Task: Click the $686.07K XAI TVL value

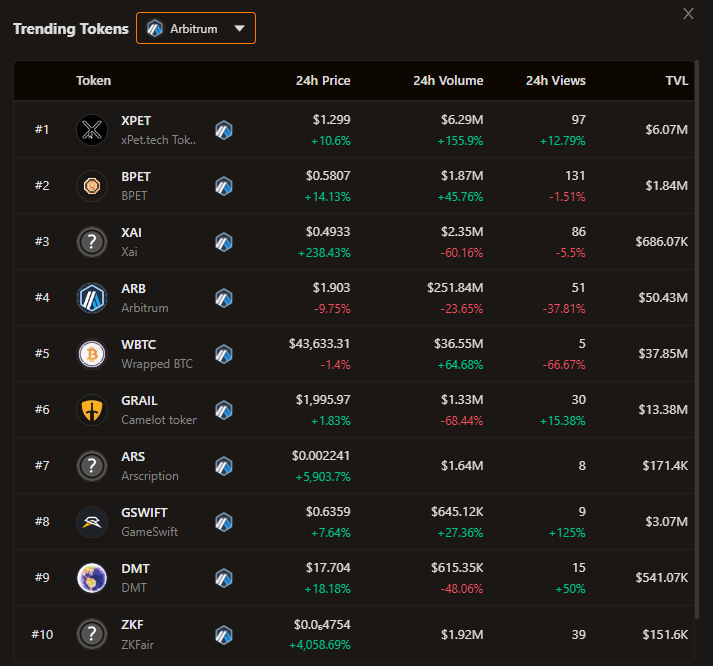Action: coord(662,241)
